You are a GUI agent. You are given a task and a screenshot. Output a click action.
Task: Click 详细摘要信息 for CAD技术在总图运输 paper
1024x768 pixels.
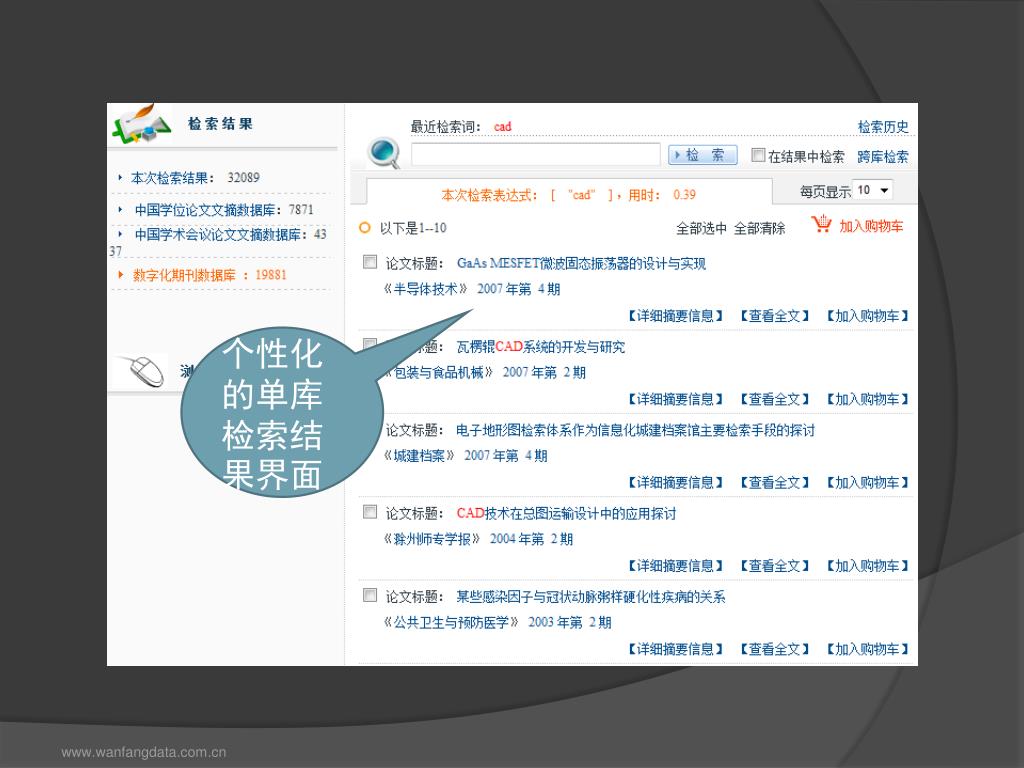tap(675, 566)
